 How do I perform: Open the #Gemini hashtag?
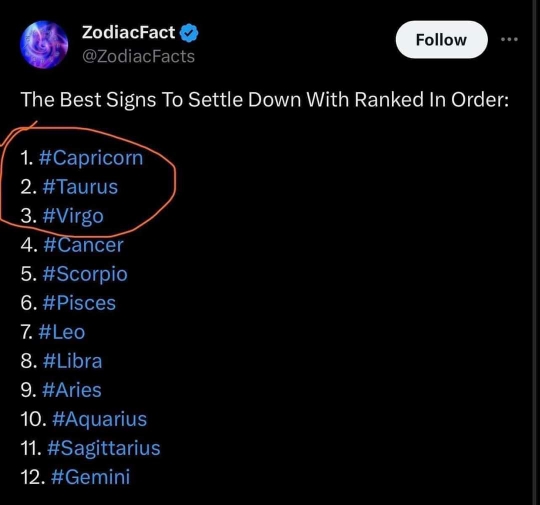coord(91,477)
